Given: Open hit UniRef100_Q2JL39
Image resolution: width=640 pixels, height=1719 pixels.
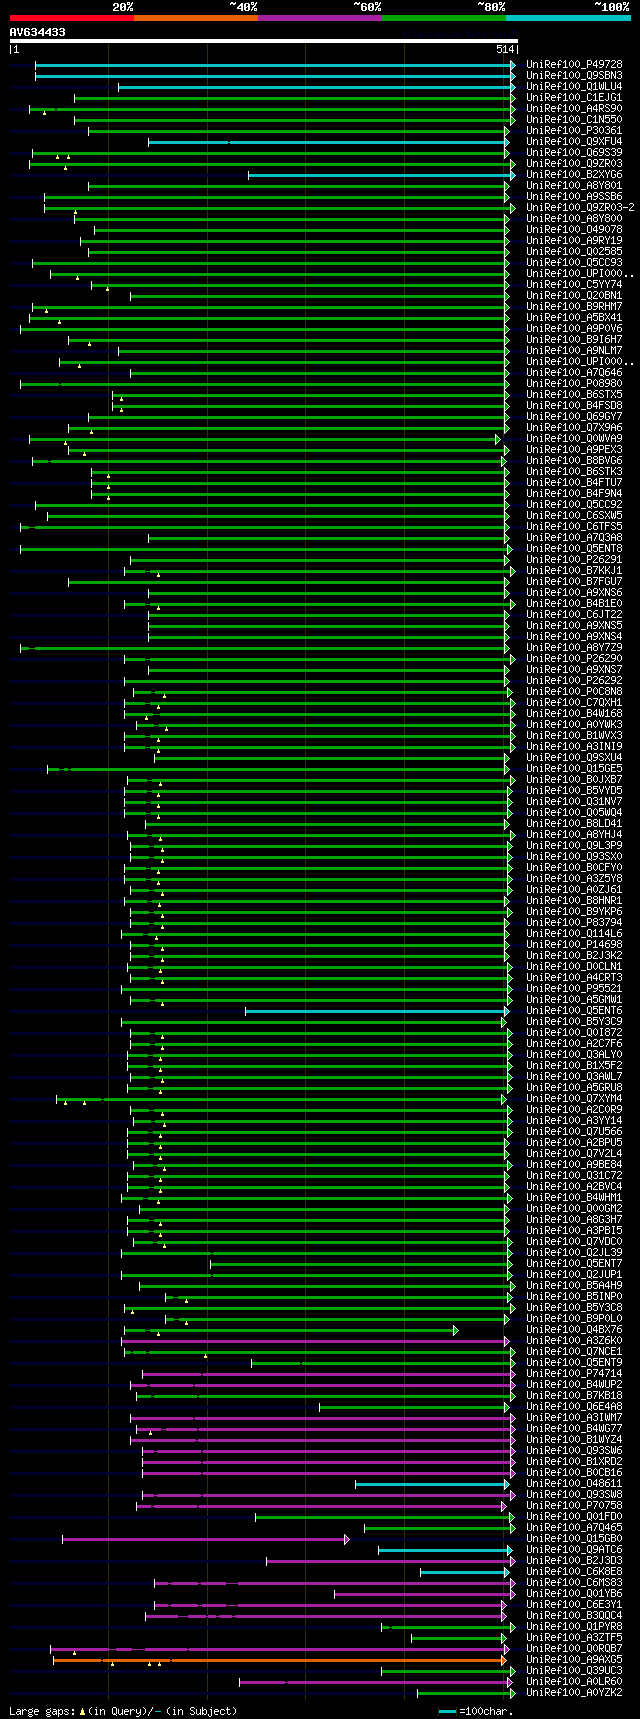Looking at the screenshot, I should pyautogui.click(x=574, y=1252).
